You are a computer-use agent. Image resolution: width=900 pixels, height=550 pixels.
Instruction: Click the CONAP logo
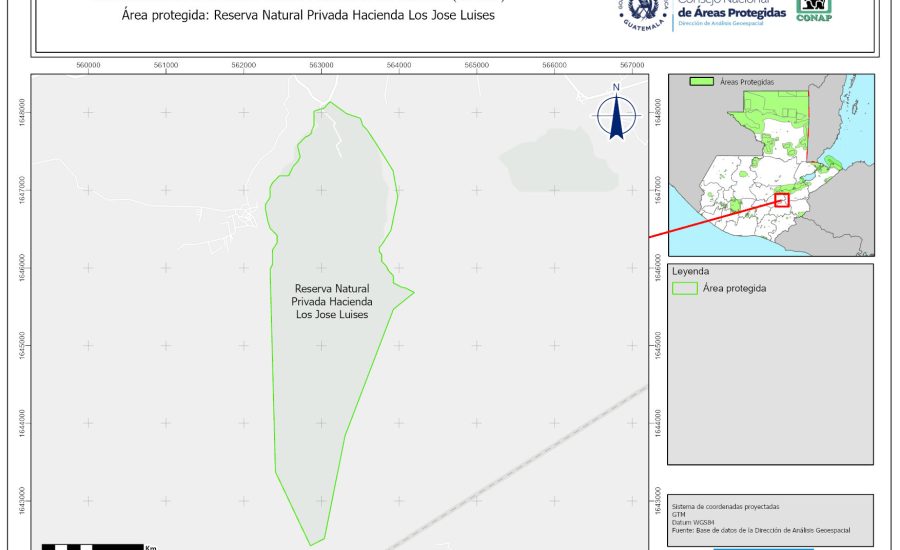click(814, 9)
